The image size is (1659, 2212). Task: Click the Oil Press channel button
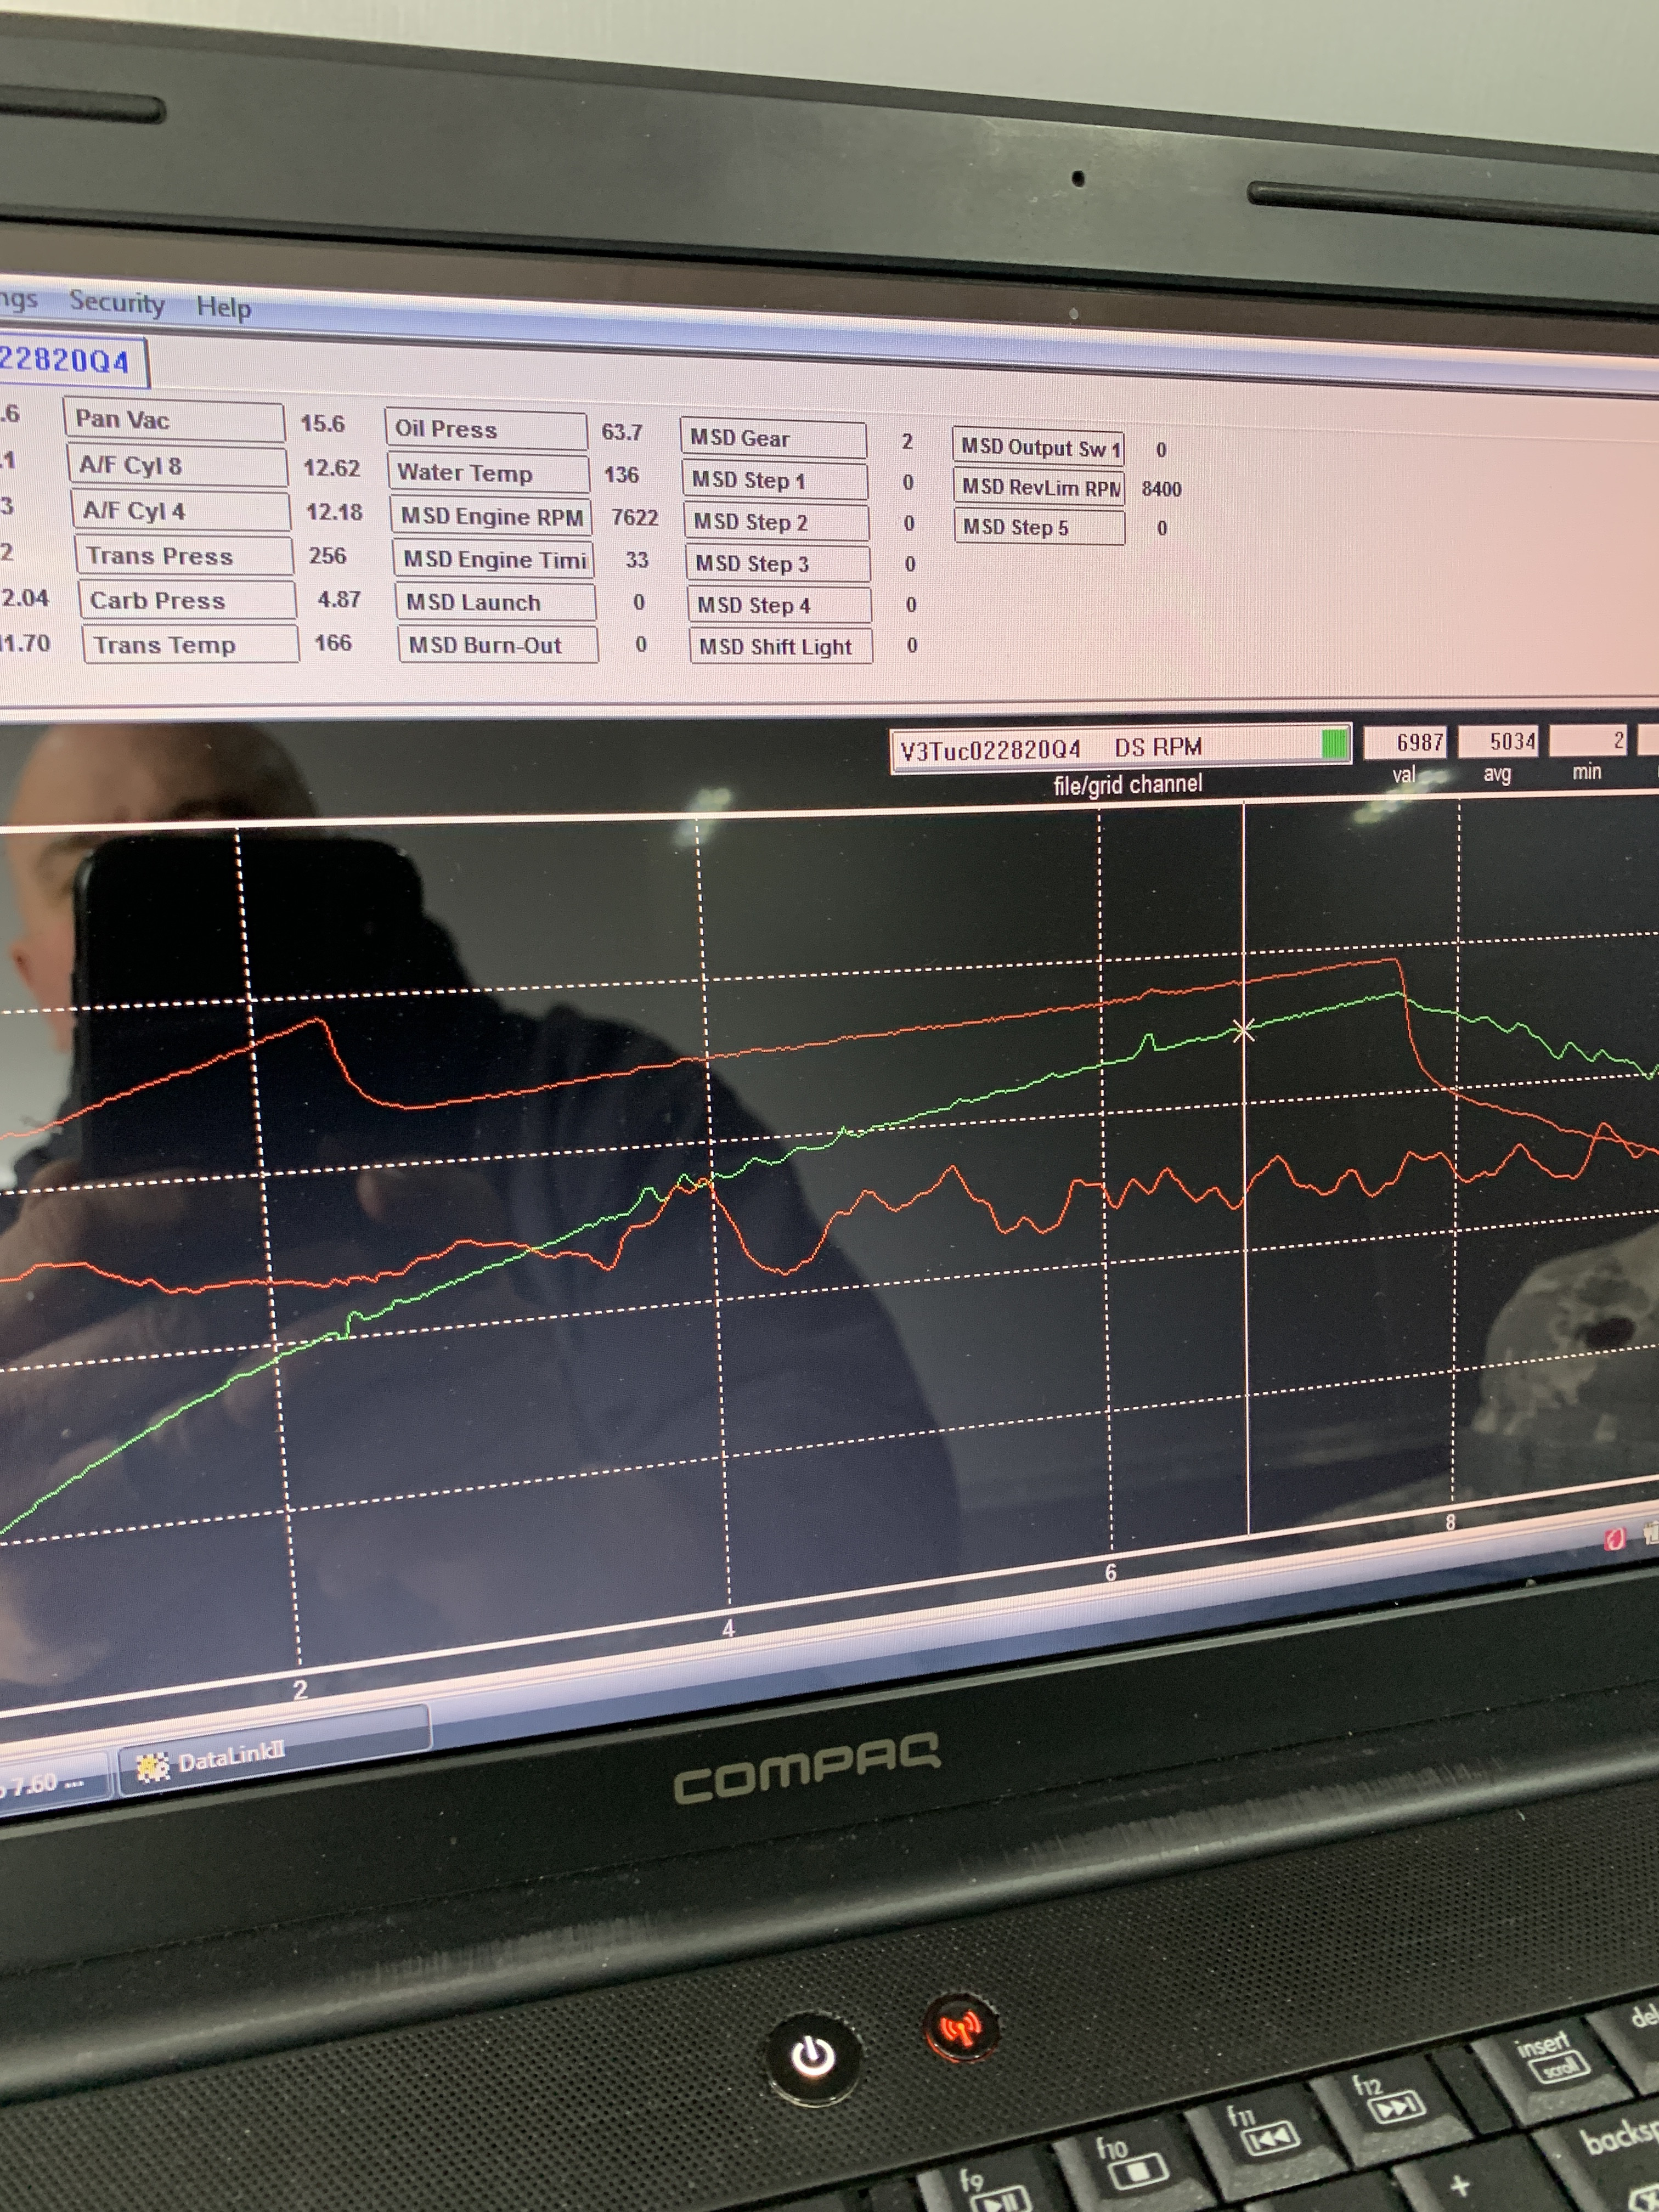coord(485,429)
